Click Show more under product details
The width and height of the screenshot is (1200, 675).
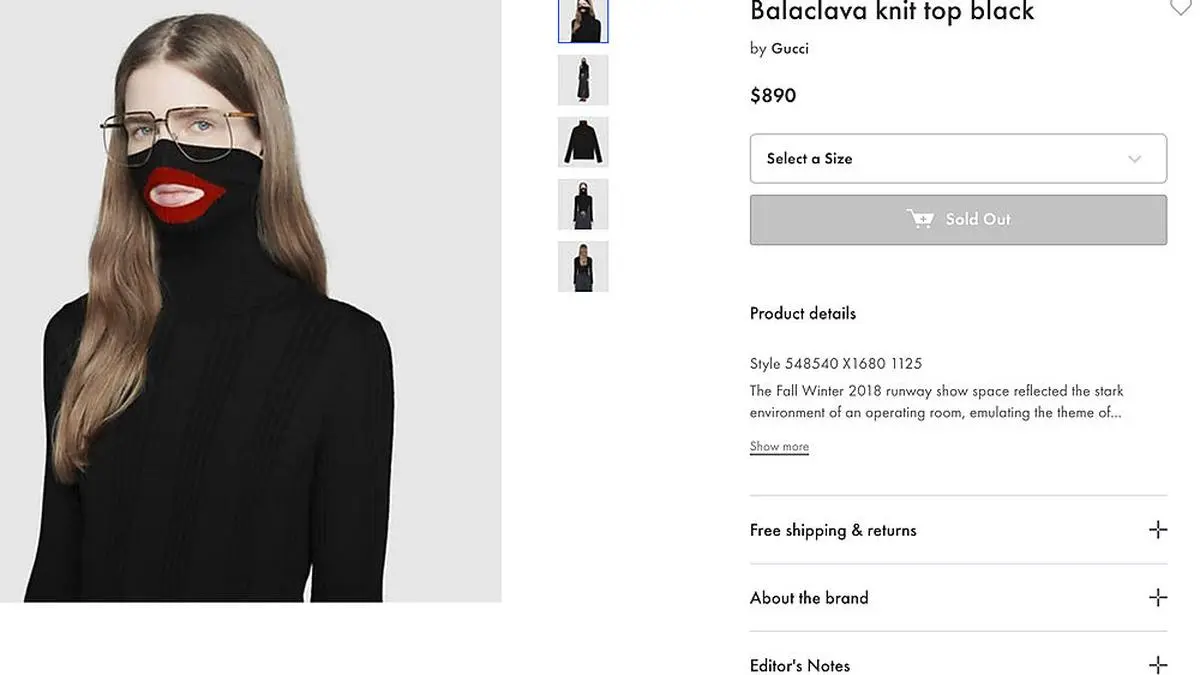pos(779,447)
